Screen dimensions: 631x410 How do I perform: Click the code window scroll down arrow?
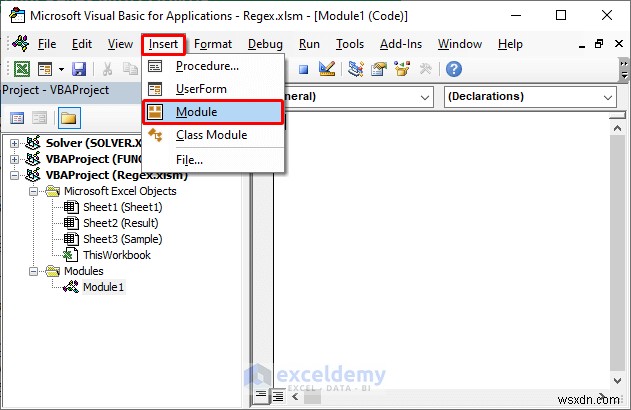pyautogui.click(x=617, y=380)
